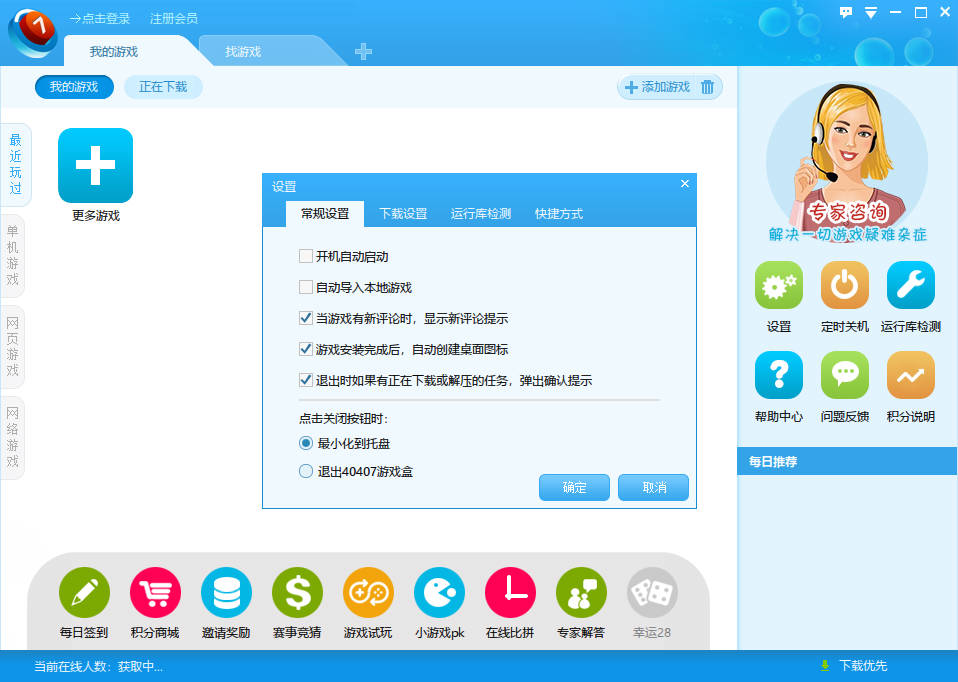Image resolution: width=958 pixels, height=682 pixels.
Task: Click the feedback speech bubble in title bar
Action: pyautogui.click(x=846, y=12)
